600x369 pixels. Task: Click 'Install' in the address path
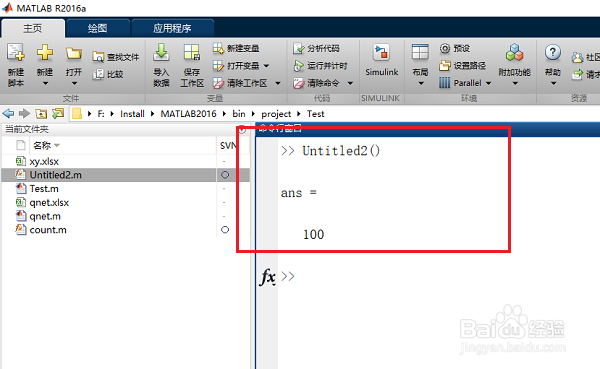click(x=132, y=114)
